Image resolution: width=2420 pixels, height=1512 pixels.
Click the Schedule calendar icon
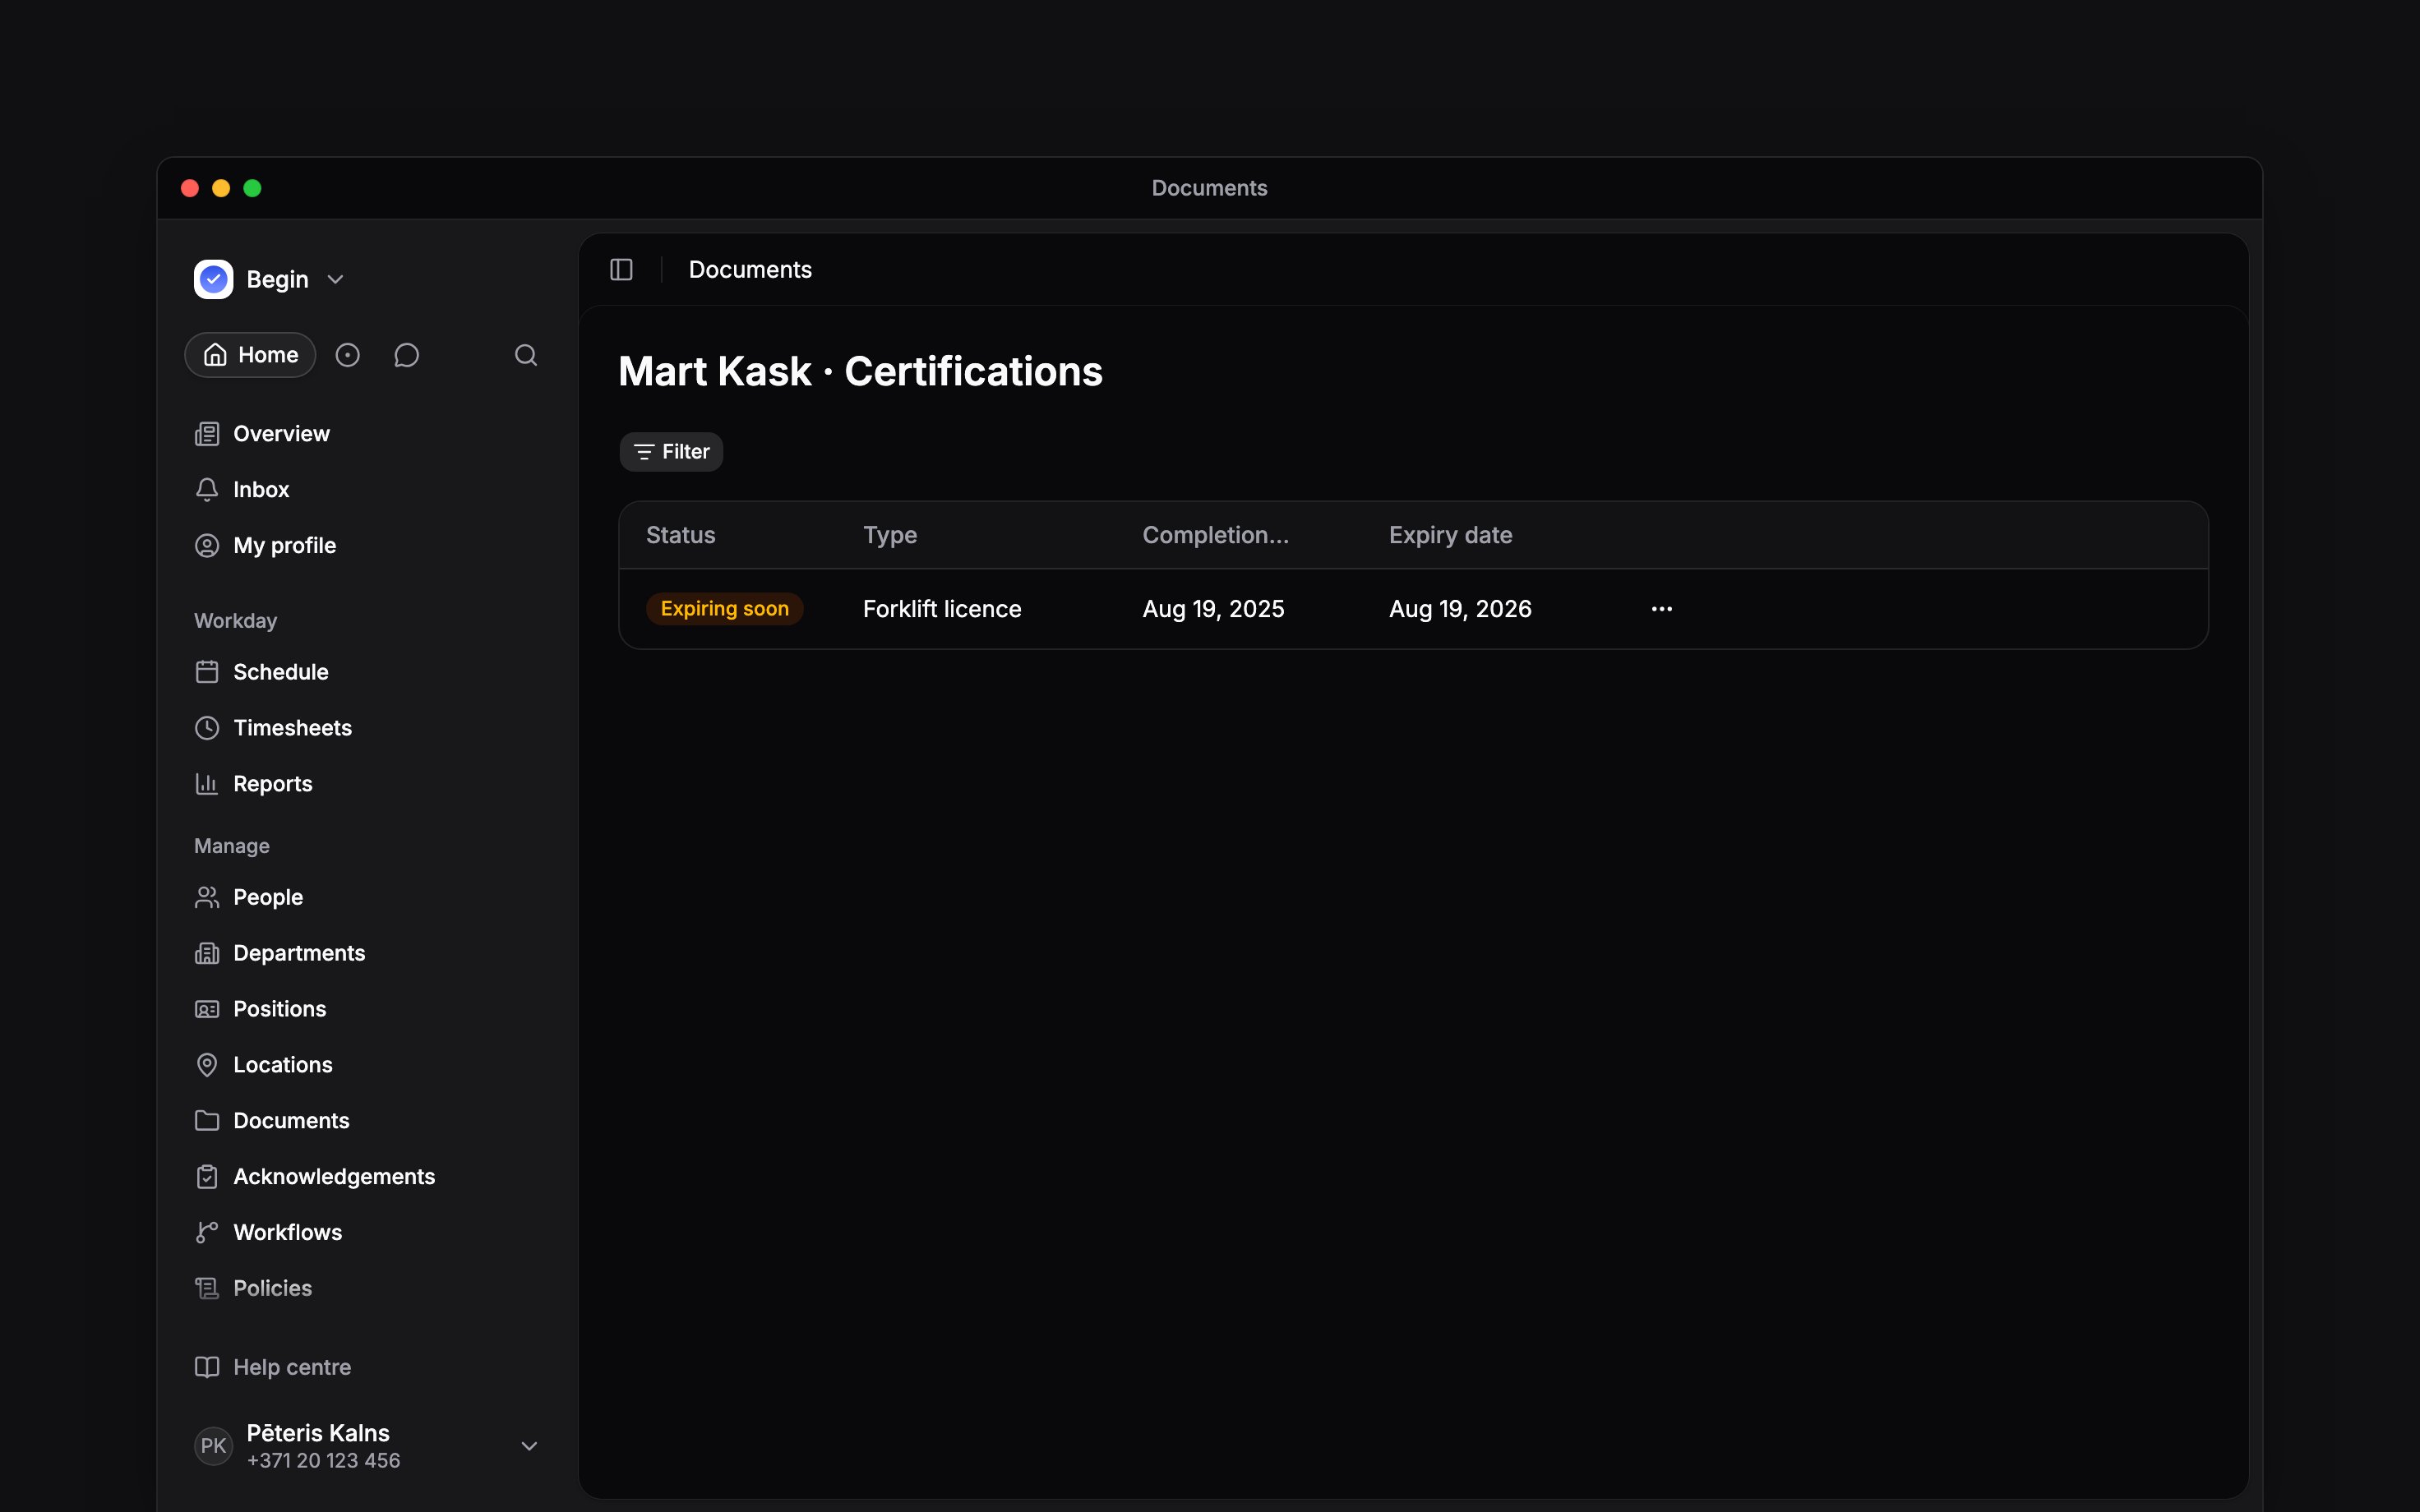pyautogui.click(x=207, y=672)
